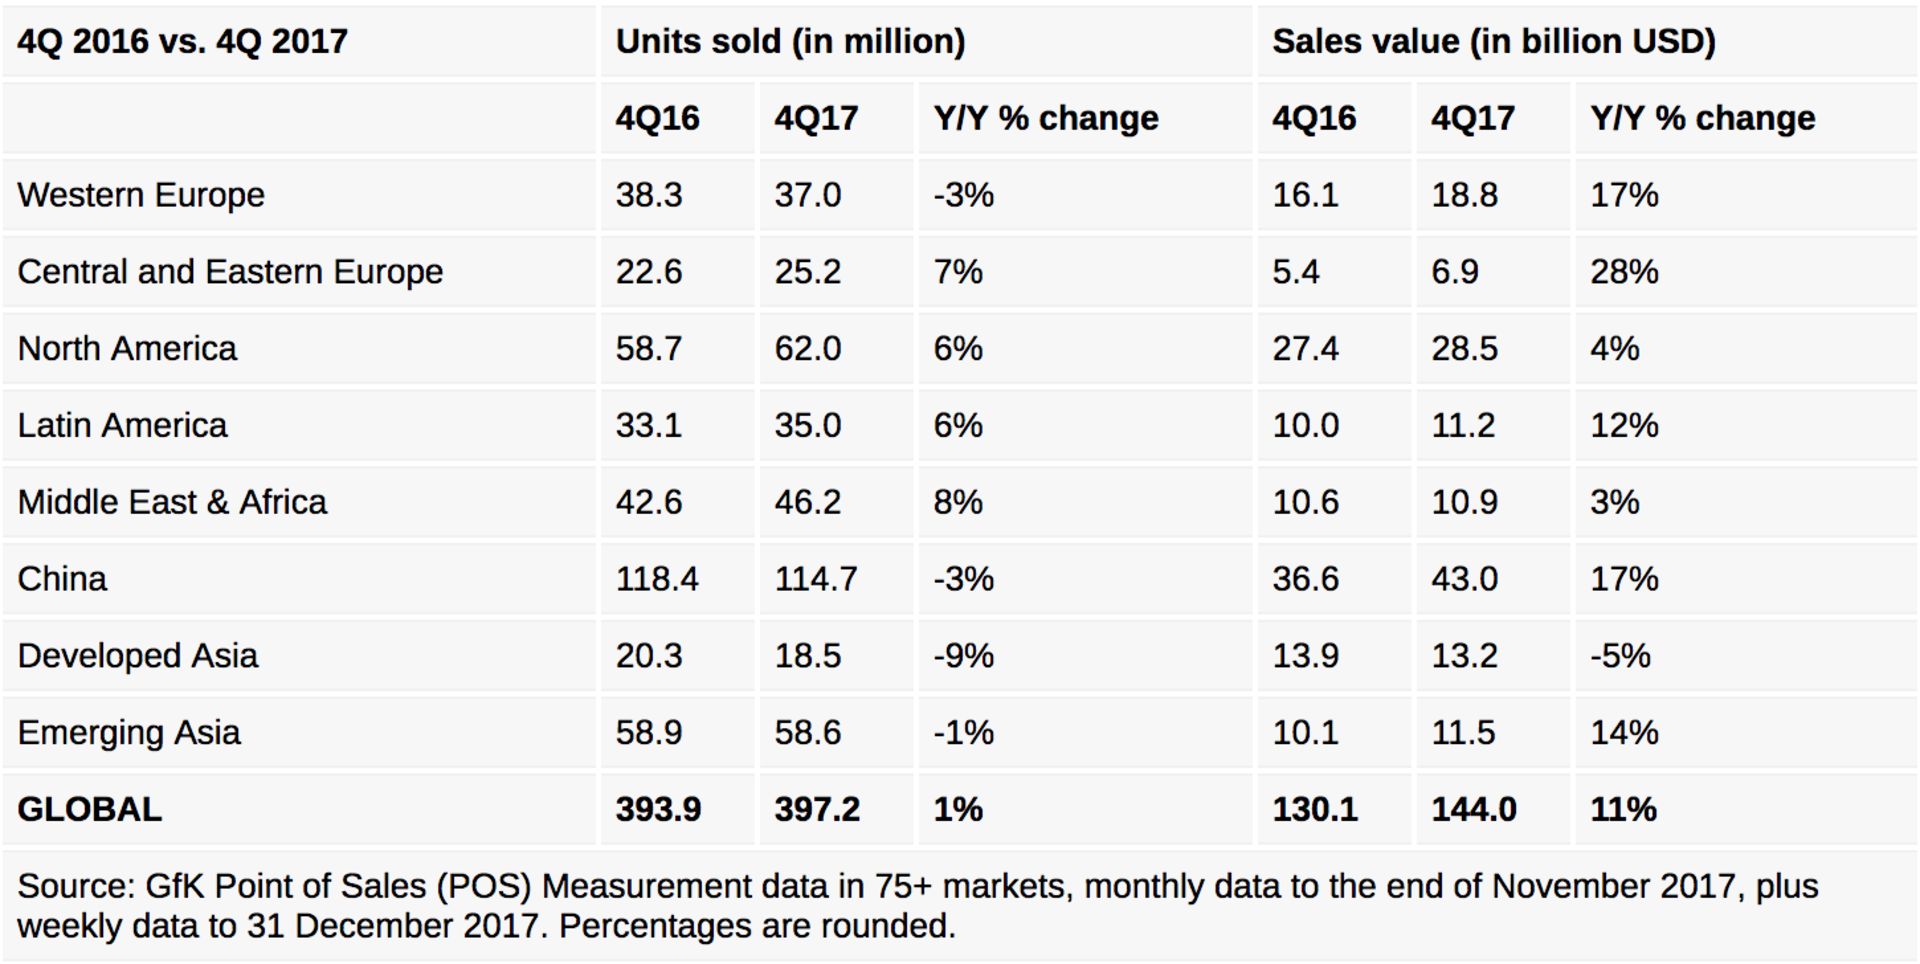Click the global 11% sales change cell
1920x964 pixels.
click(x=1623, y=809)
